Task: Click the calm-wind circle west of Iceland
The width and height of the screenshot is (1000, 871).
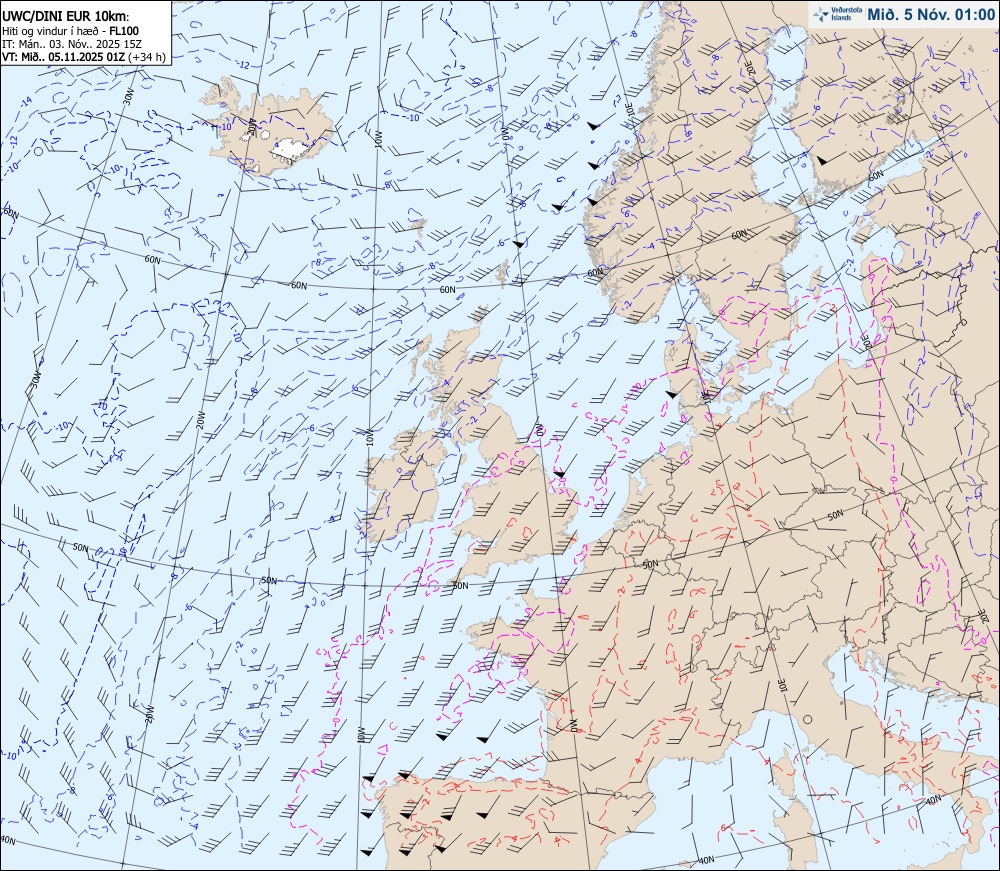Action: [38, 151]
